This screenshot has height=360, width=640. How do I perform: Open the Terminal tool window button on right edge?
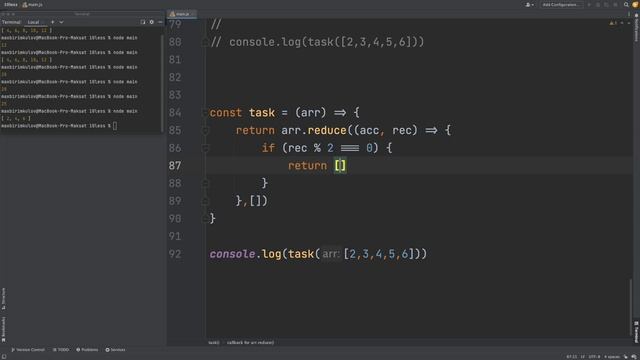pyautogui.click(x=636, y=332)
